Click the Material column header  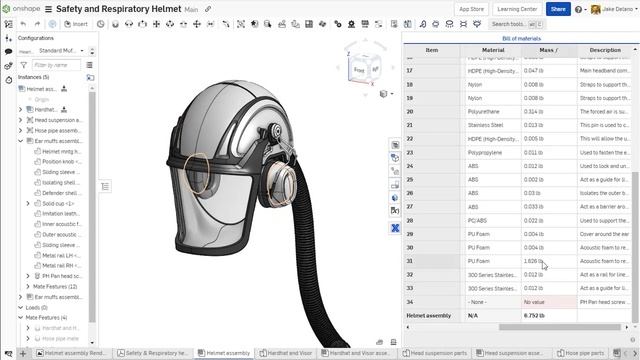point(493,50)
